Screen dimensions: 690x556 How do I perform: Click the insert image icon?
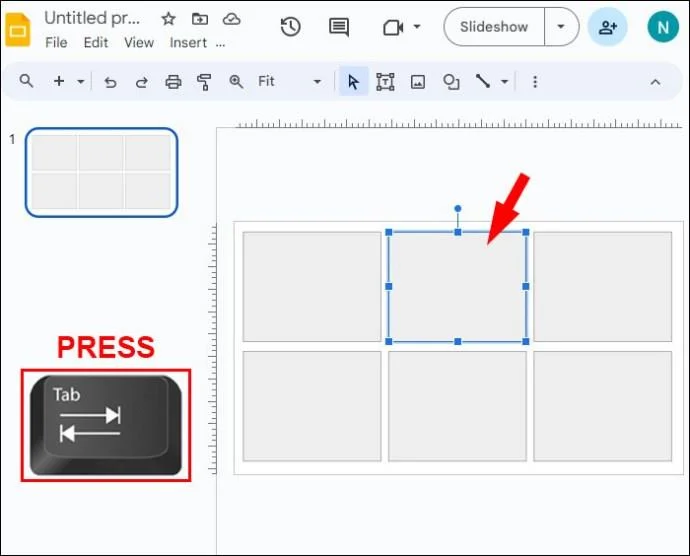coord(418,82)
